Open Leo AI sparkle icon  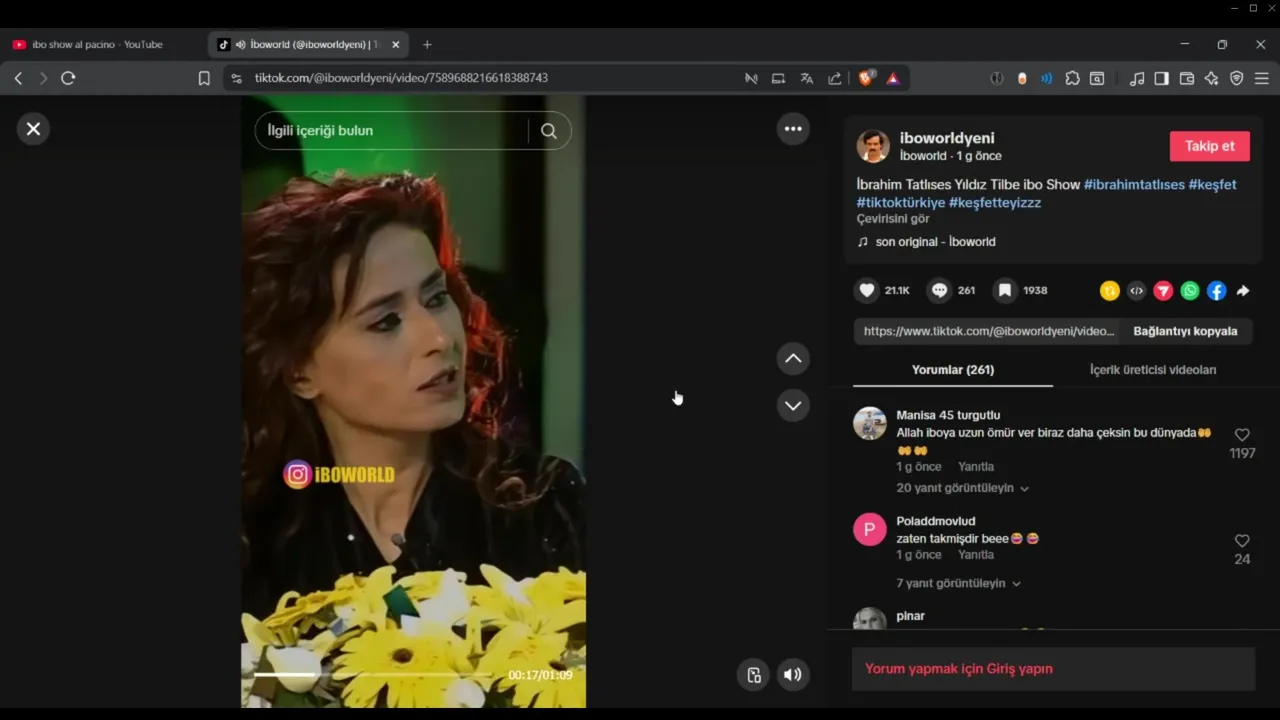1212,78
